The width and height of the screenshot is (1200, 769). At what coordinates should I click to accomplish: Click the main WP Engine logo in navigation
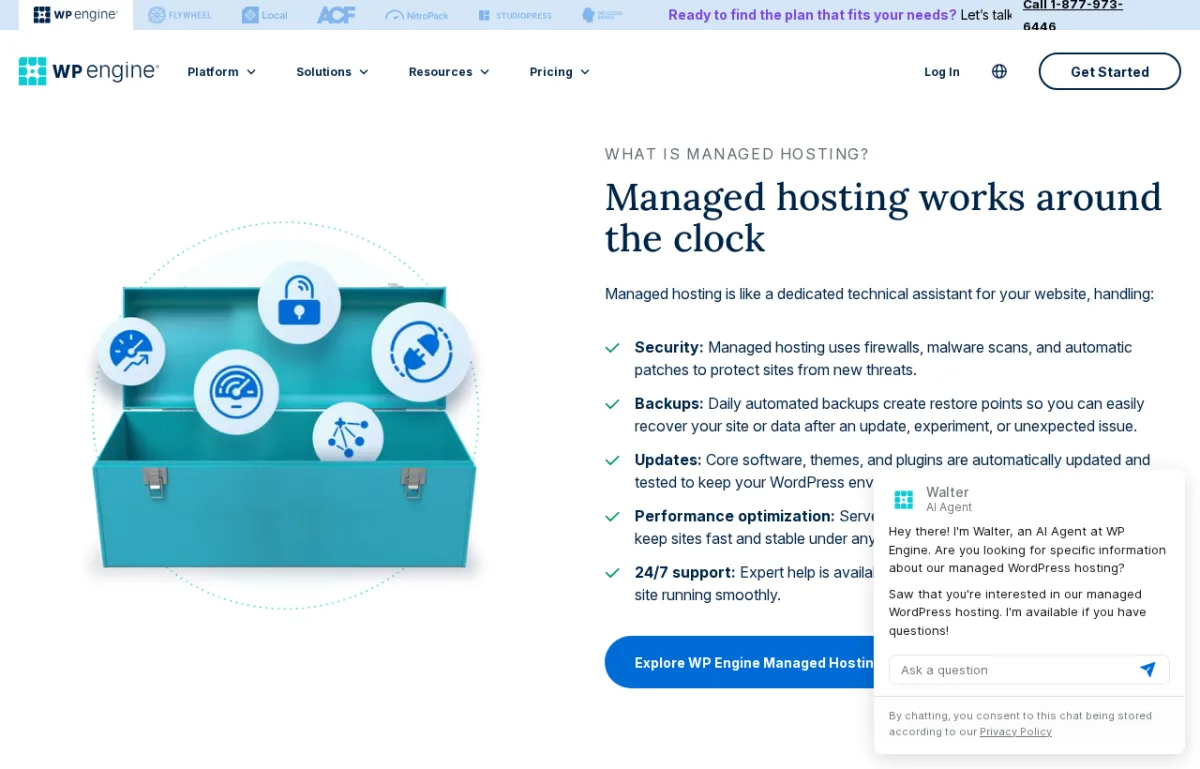click(x=89, y=71)
